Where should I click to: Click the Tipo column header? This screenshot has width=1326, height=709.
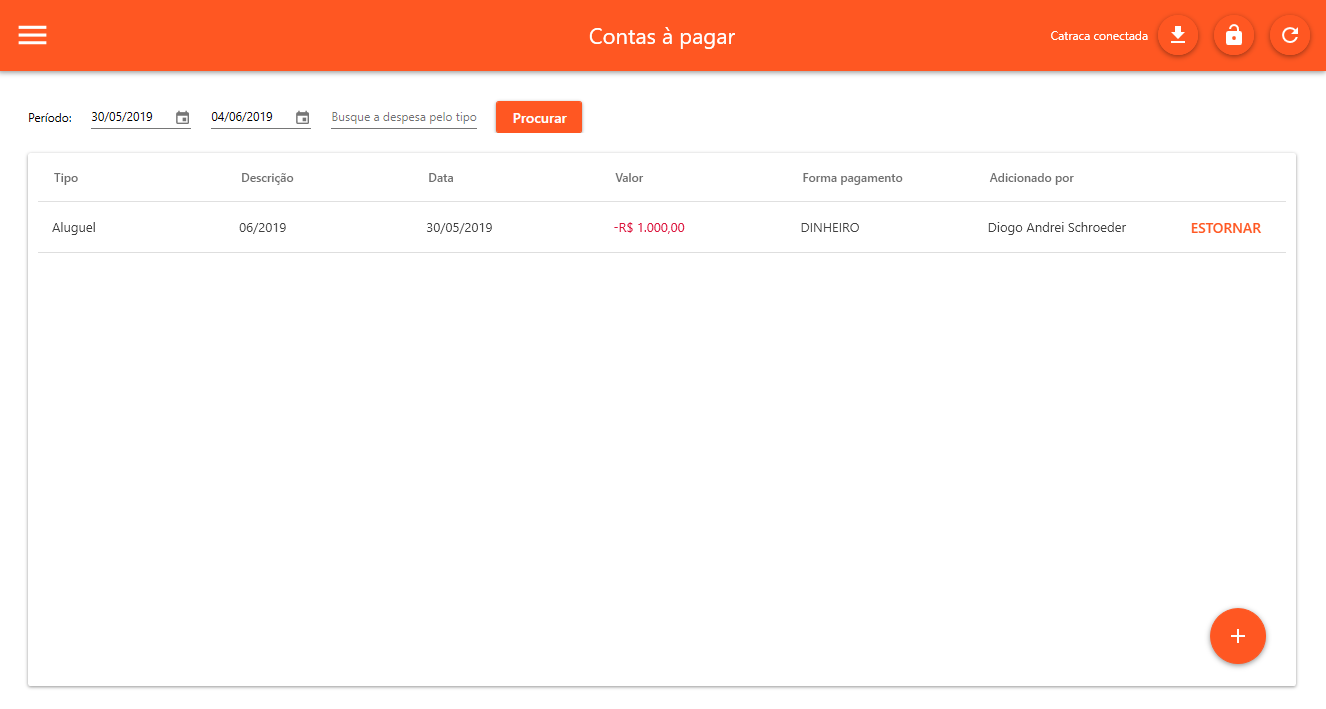[66, 178]
